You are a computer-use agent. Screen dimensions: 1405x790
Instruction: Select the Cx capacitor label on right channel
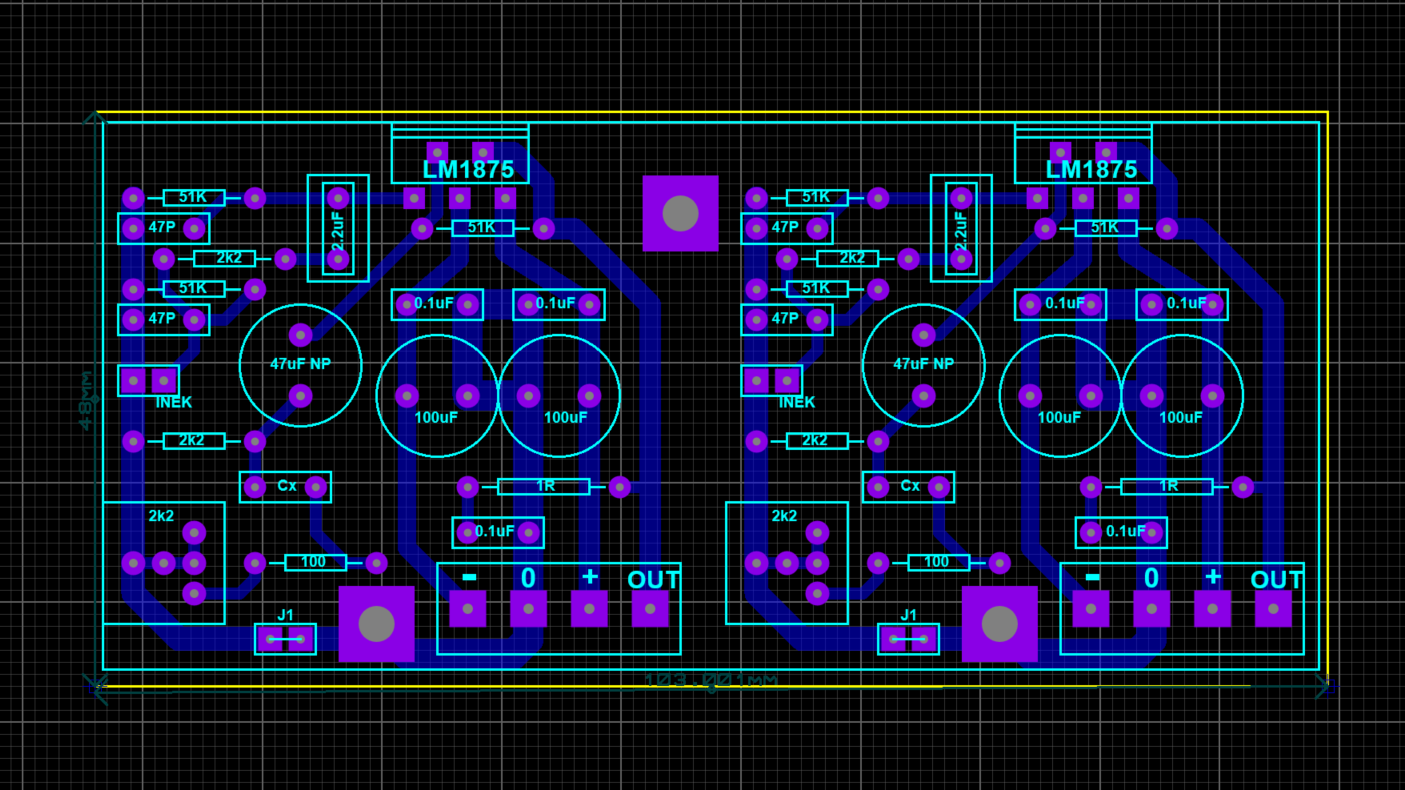click(910, 485)
